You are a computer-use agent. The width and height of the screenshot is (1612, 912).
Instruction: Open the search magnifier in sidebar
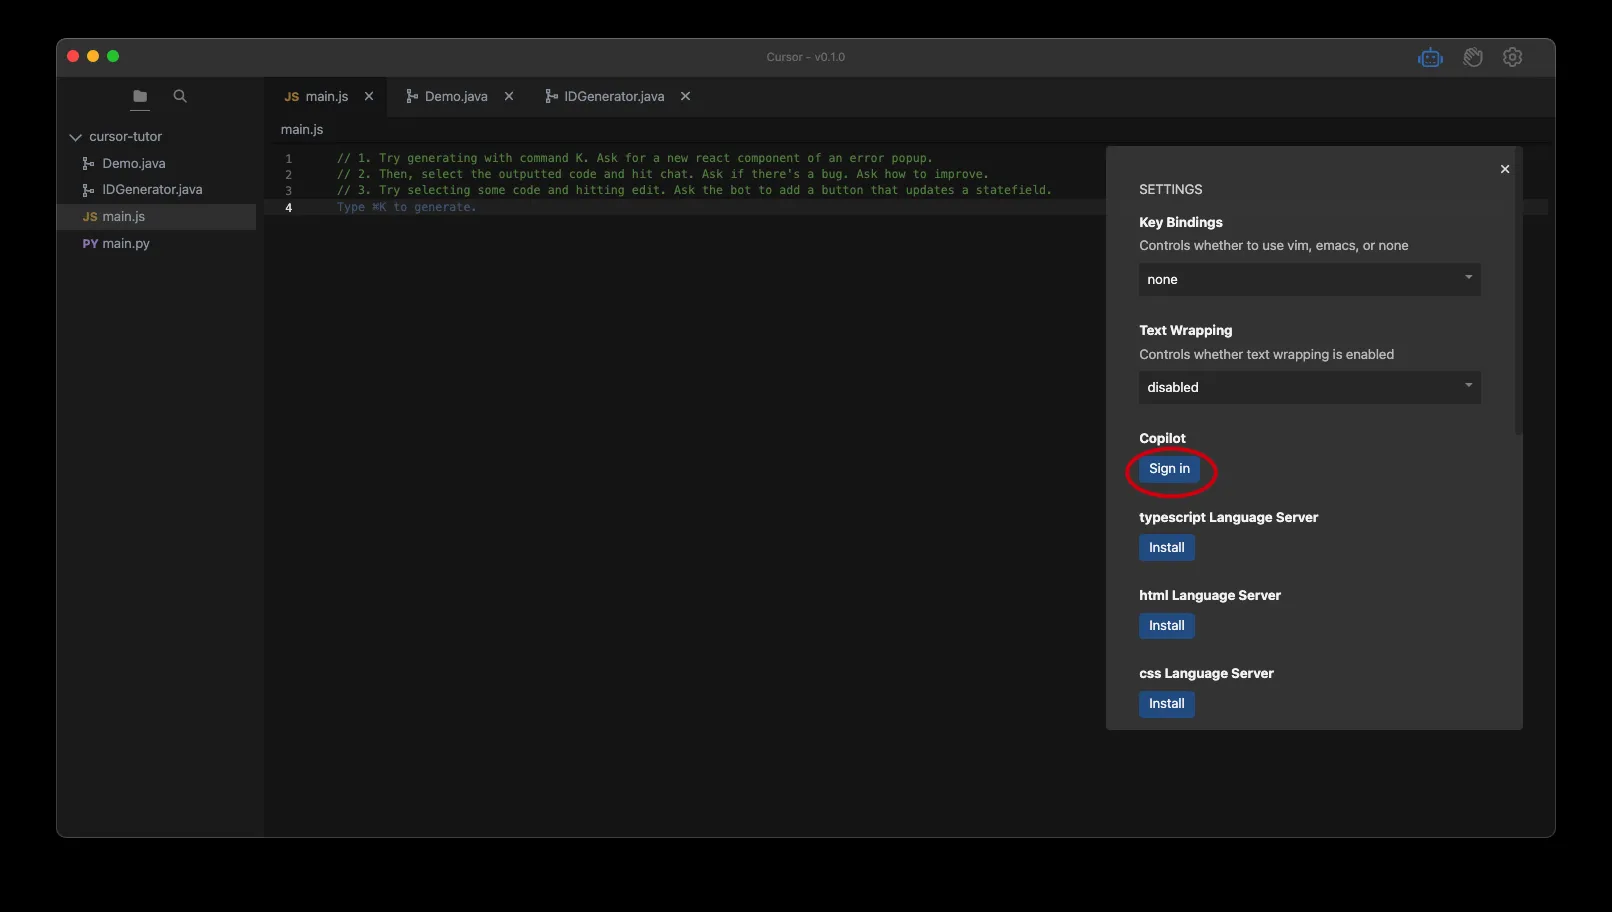point(180,97)
